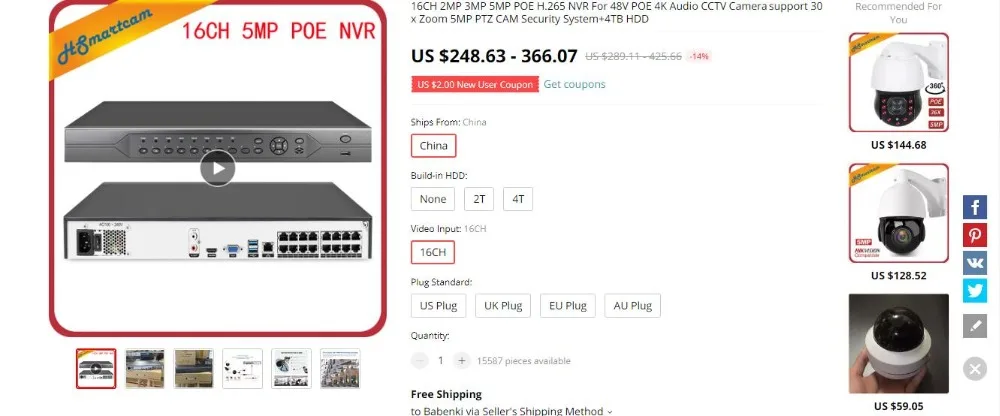
Task: Choose the AU Plug option
Action: pyautogui.click(x=633, y=306)
